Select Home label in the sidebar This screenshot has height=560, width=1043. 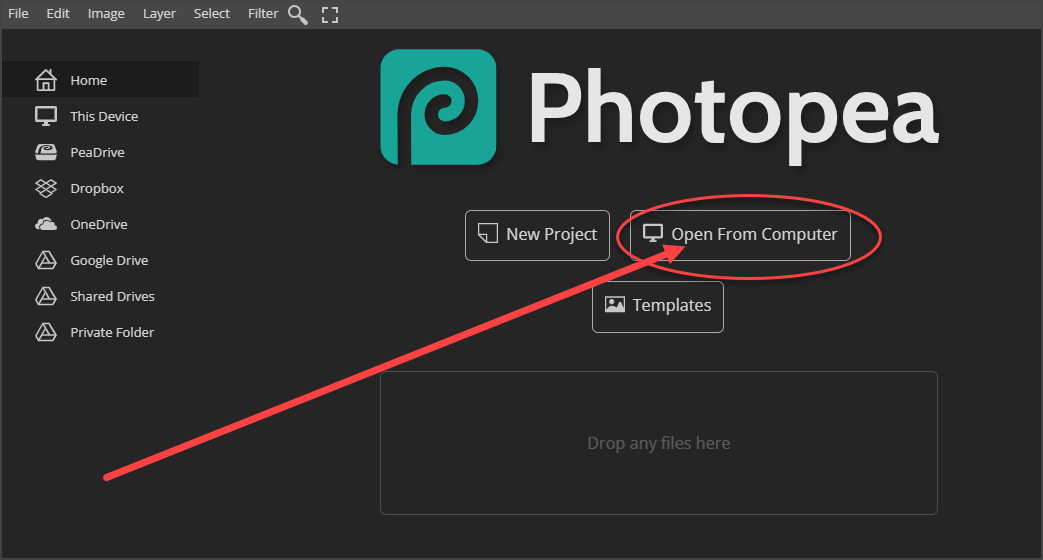[x=88, y=80]
